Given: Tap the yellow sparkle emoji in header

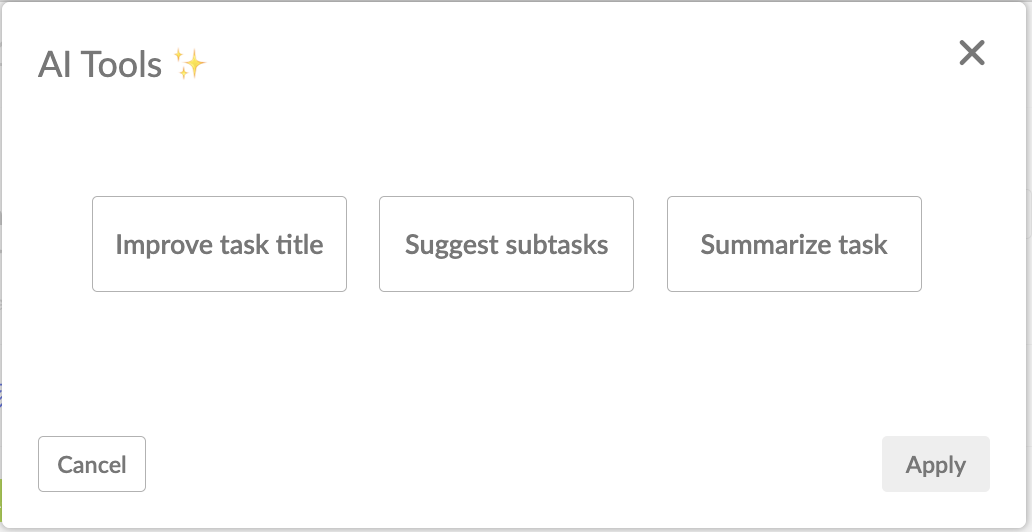Looking at the screenshot, I should [x=189, y=65].
